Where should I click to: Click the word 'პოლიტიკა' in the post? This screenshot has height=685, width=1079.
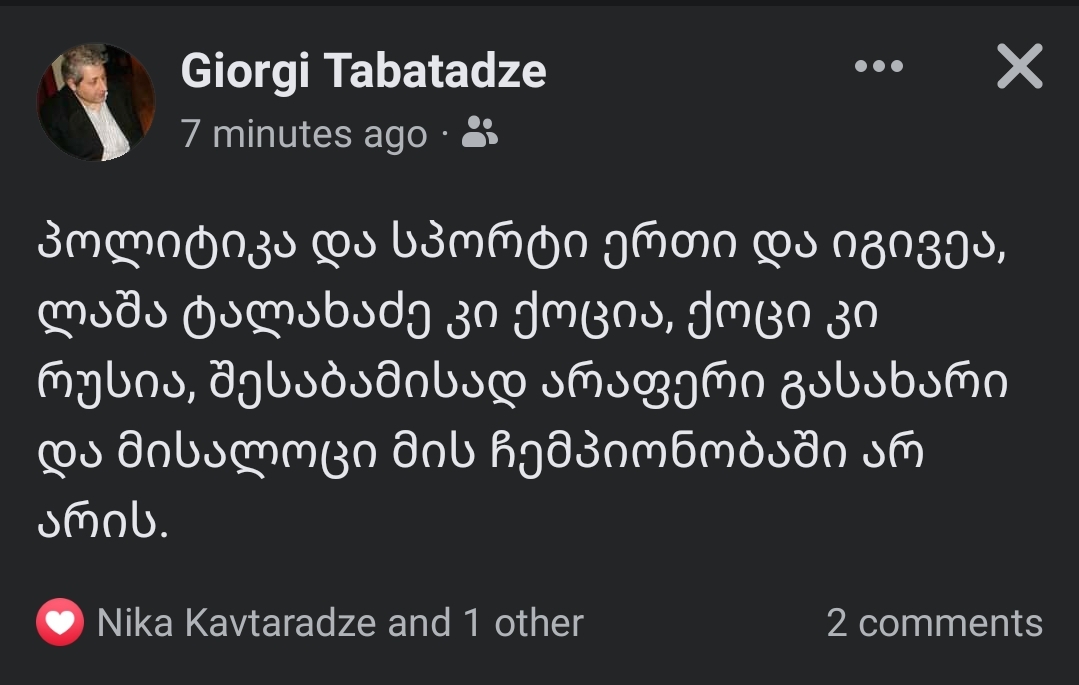(x=167, y=244)
